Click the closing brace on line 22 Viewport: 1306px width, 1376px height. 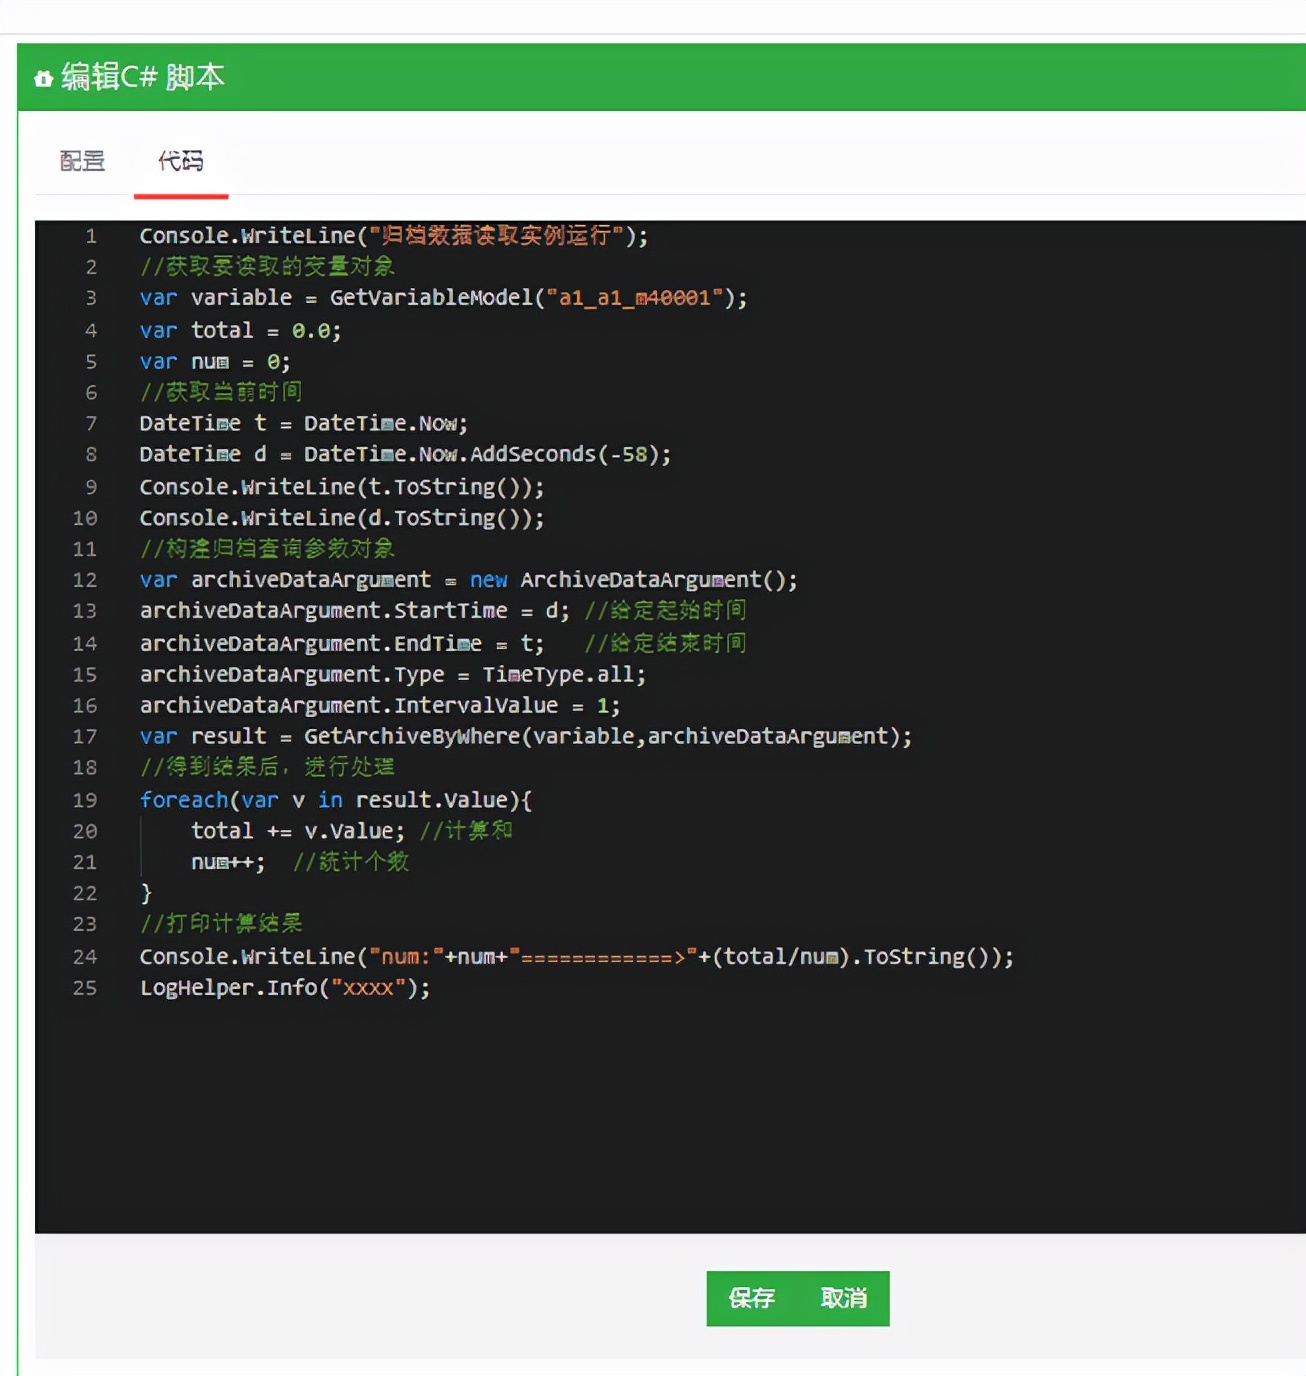pos(146,893)
